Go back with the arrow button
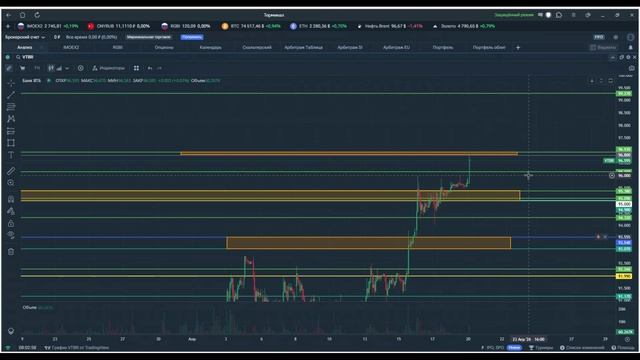640x360 pixels. coord(9,15)
